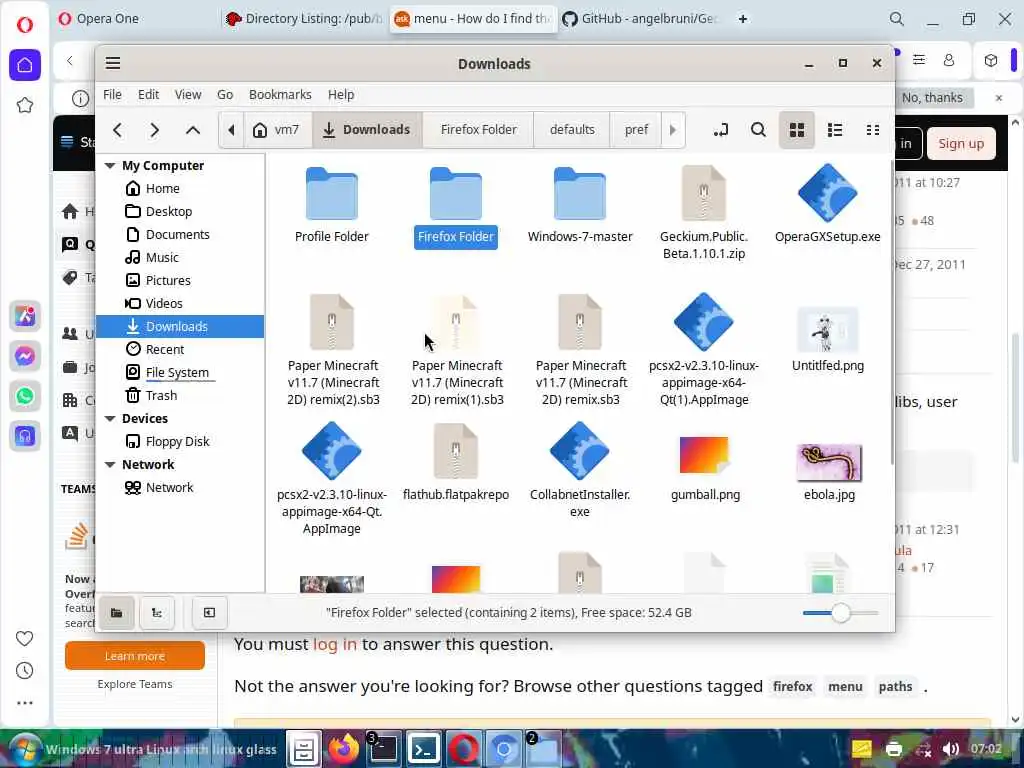The height and width of the screenshot is (768, 1024).
Task: Select CollabnetInstaller.exe file
Action: (x=580, y=451)
